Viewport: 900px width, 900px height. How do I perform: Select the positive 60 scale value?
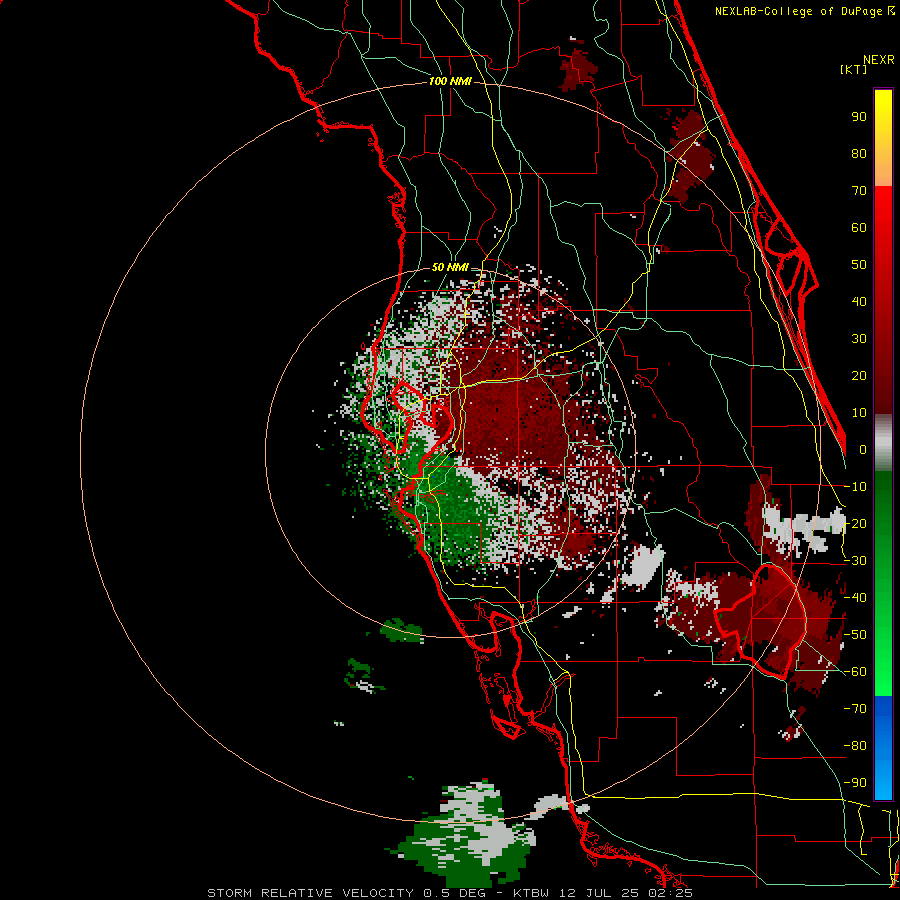[859, 227]
